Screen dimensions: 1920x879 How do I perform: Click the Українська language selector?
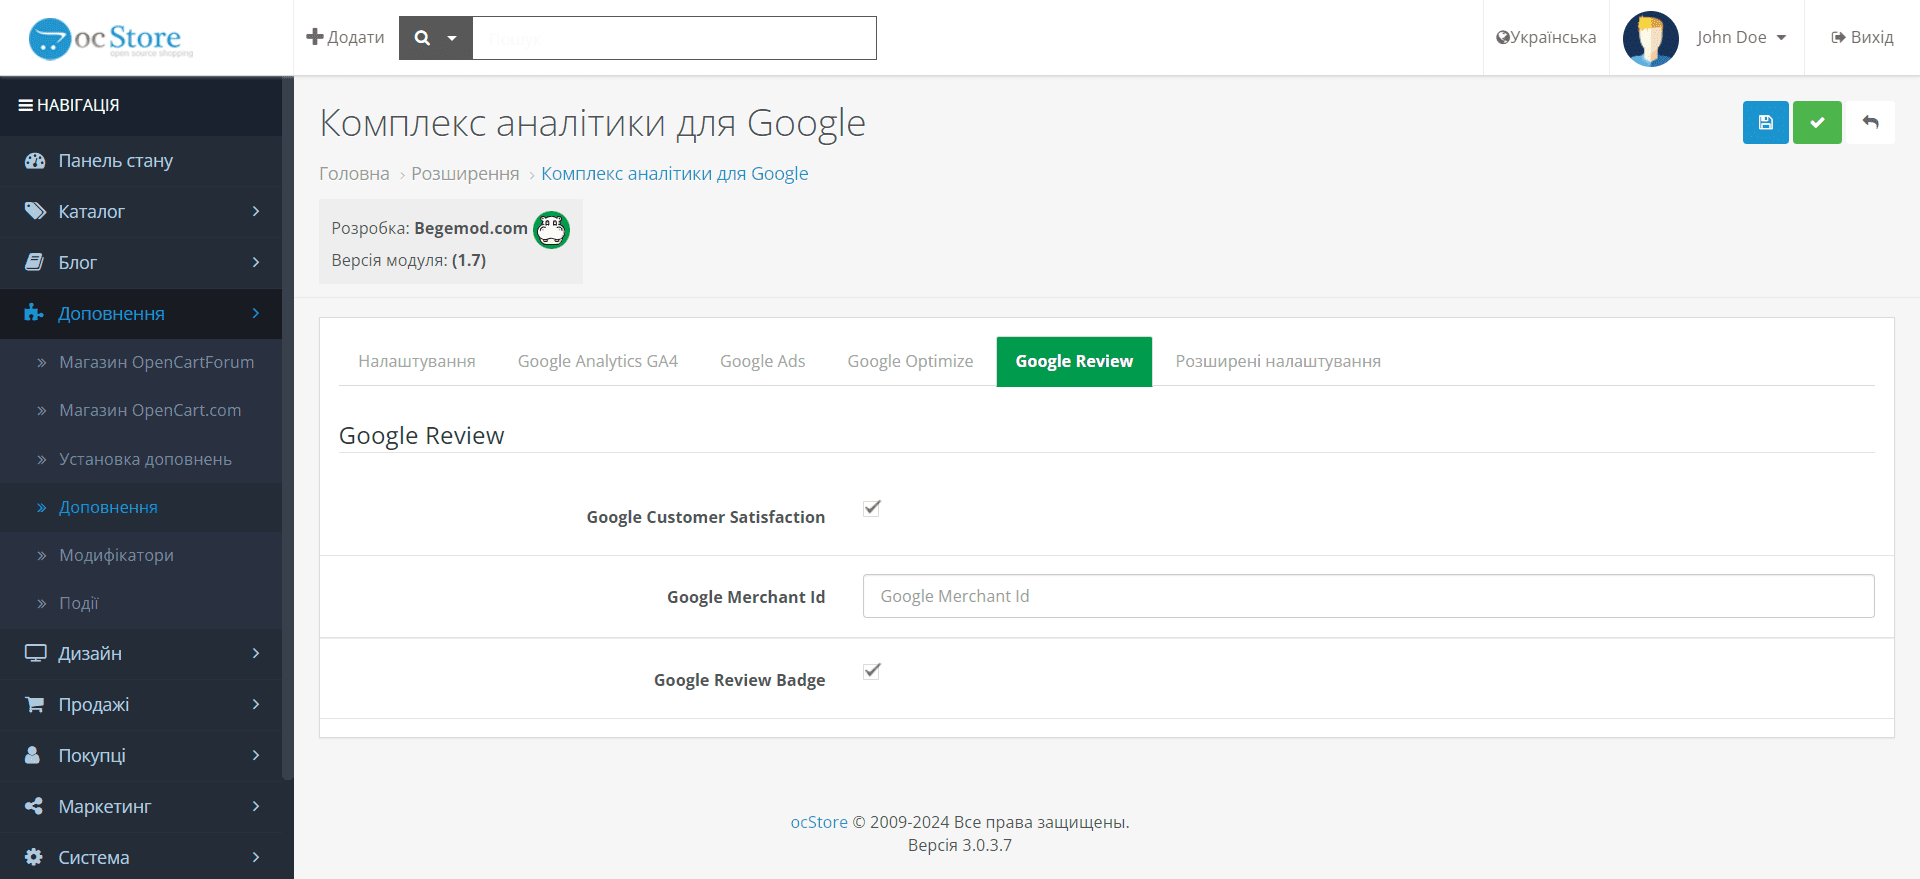[1546, 37]
